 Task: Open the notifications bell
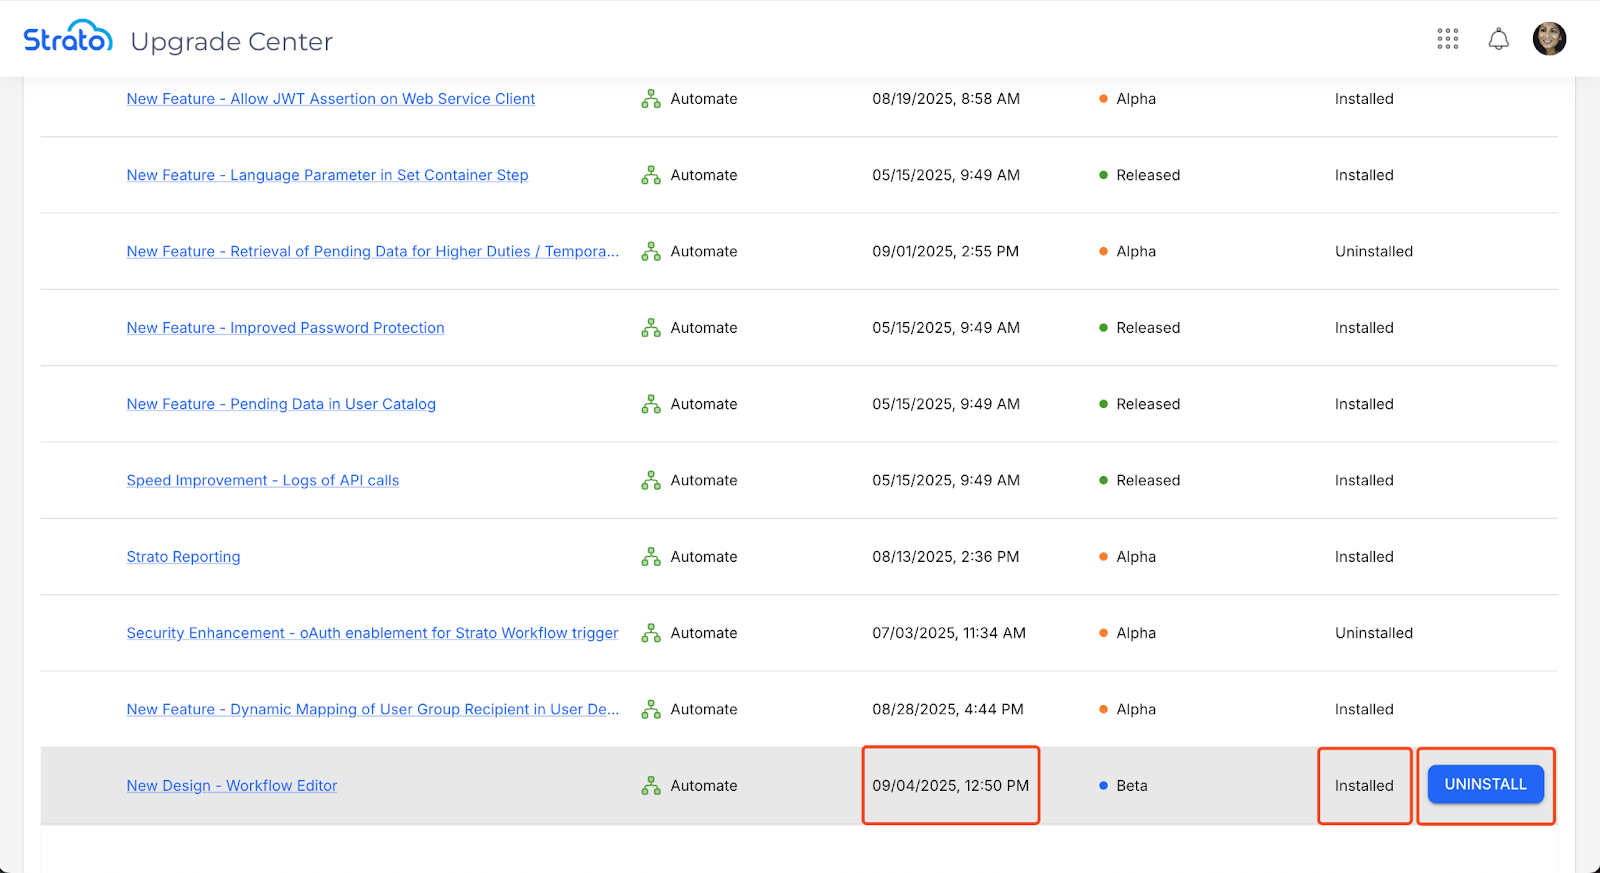1498,39
